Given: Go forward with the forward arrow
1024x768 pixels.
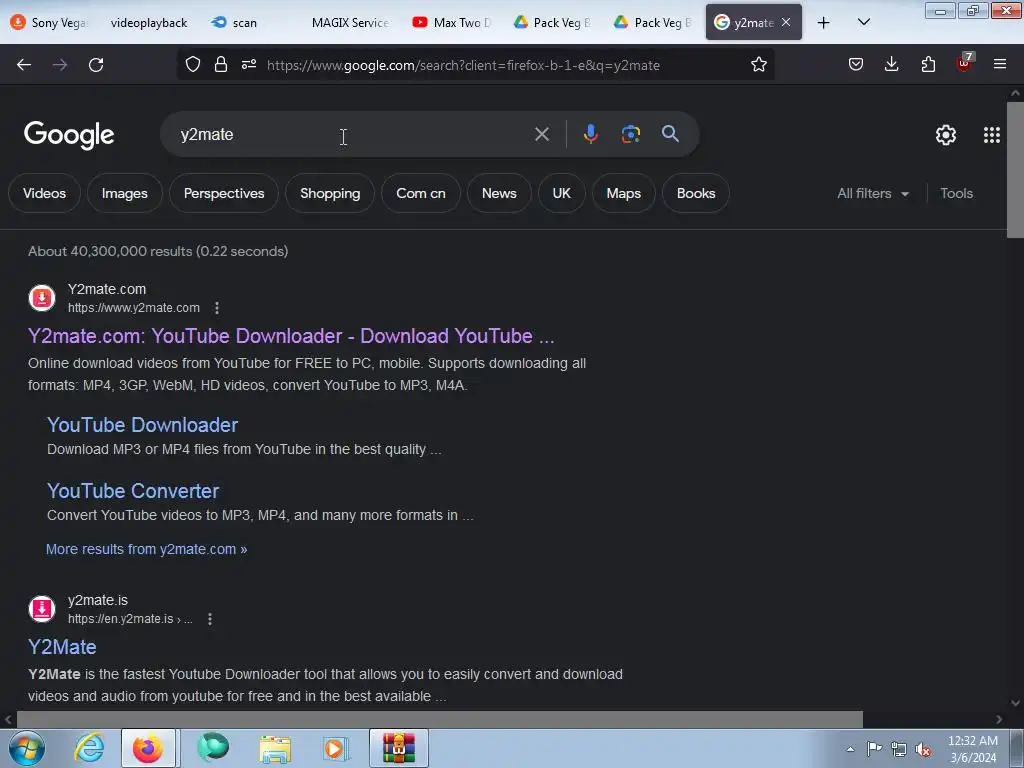Looking at the screenshot, I should pos(60,65).
